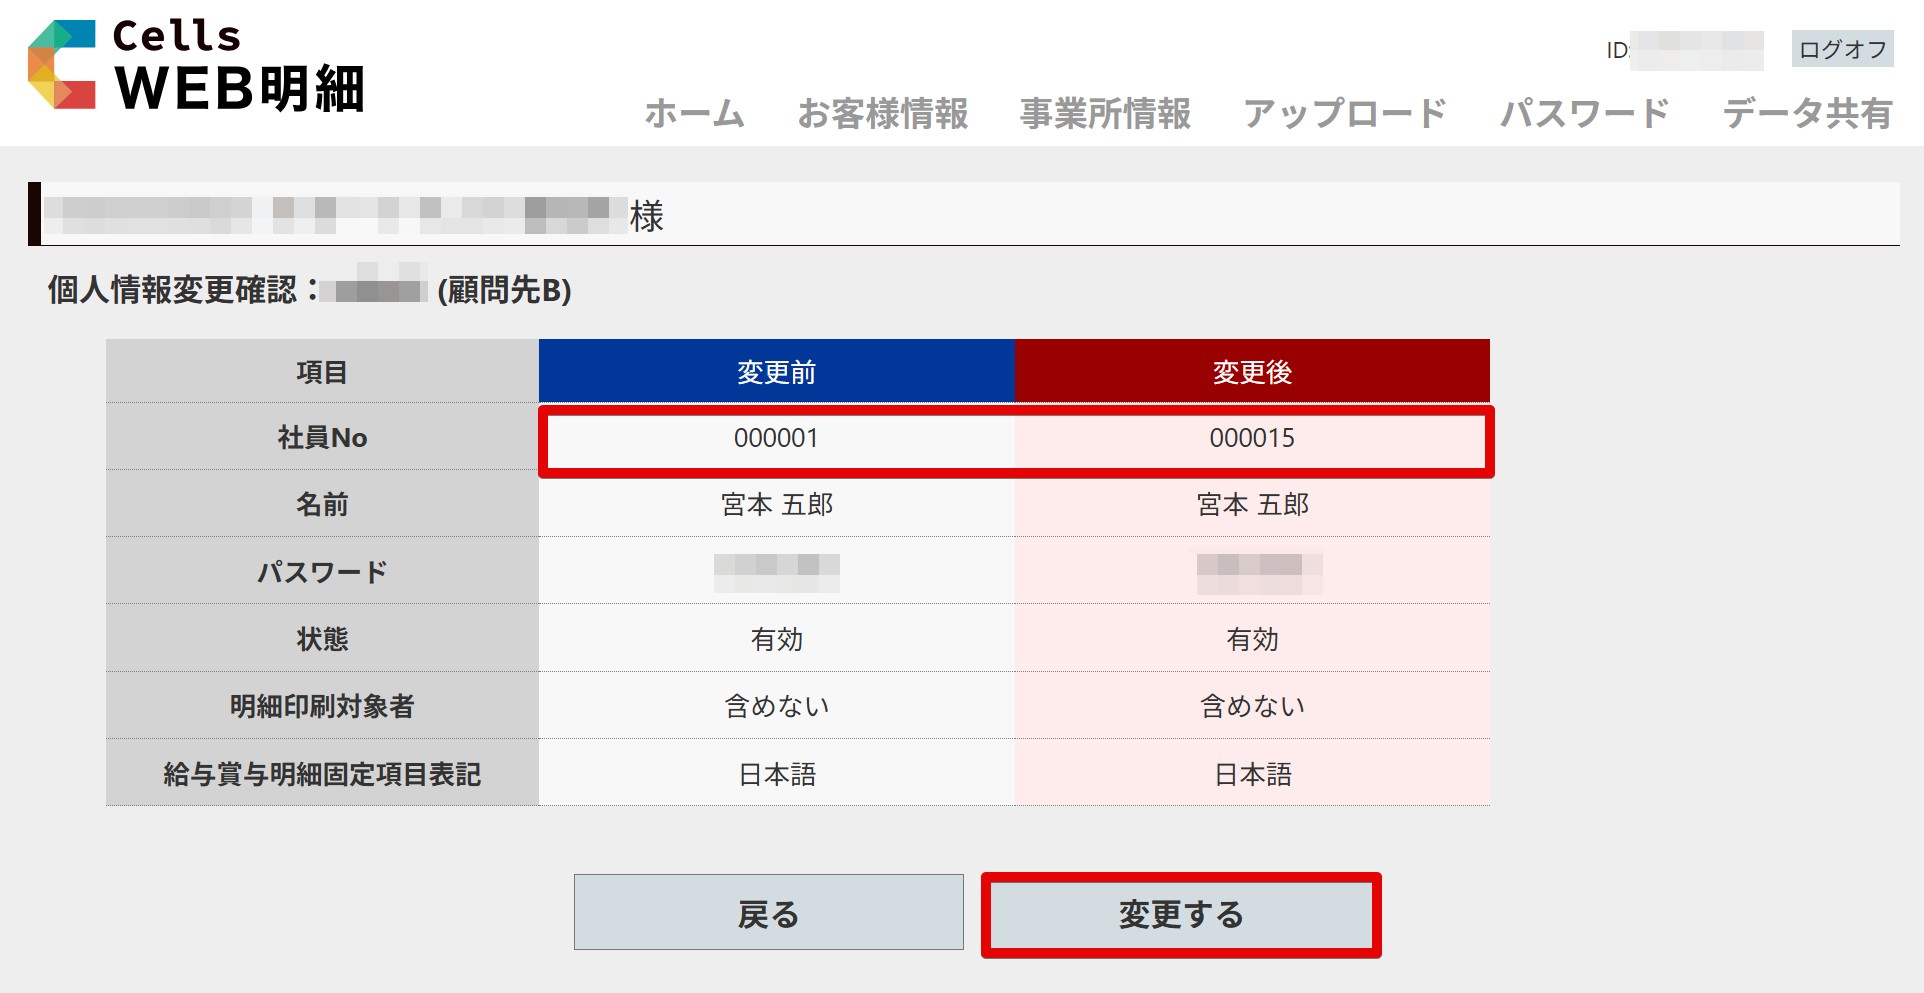Go to お客様情報 page
The height and width of the screenshot is (993, 1924).
tap(882, 114)
